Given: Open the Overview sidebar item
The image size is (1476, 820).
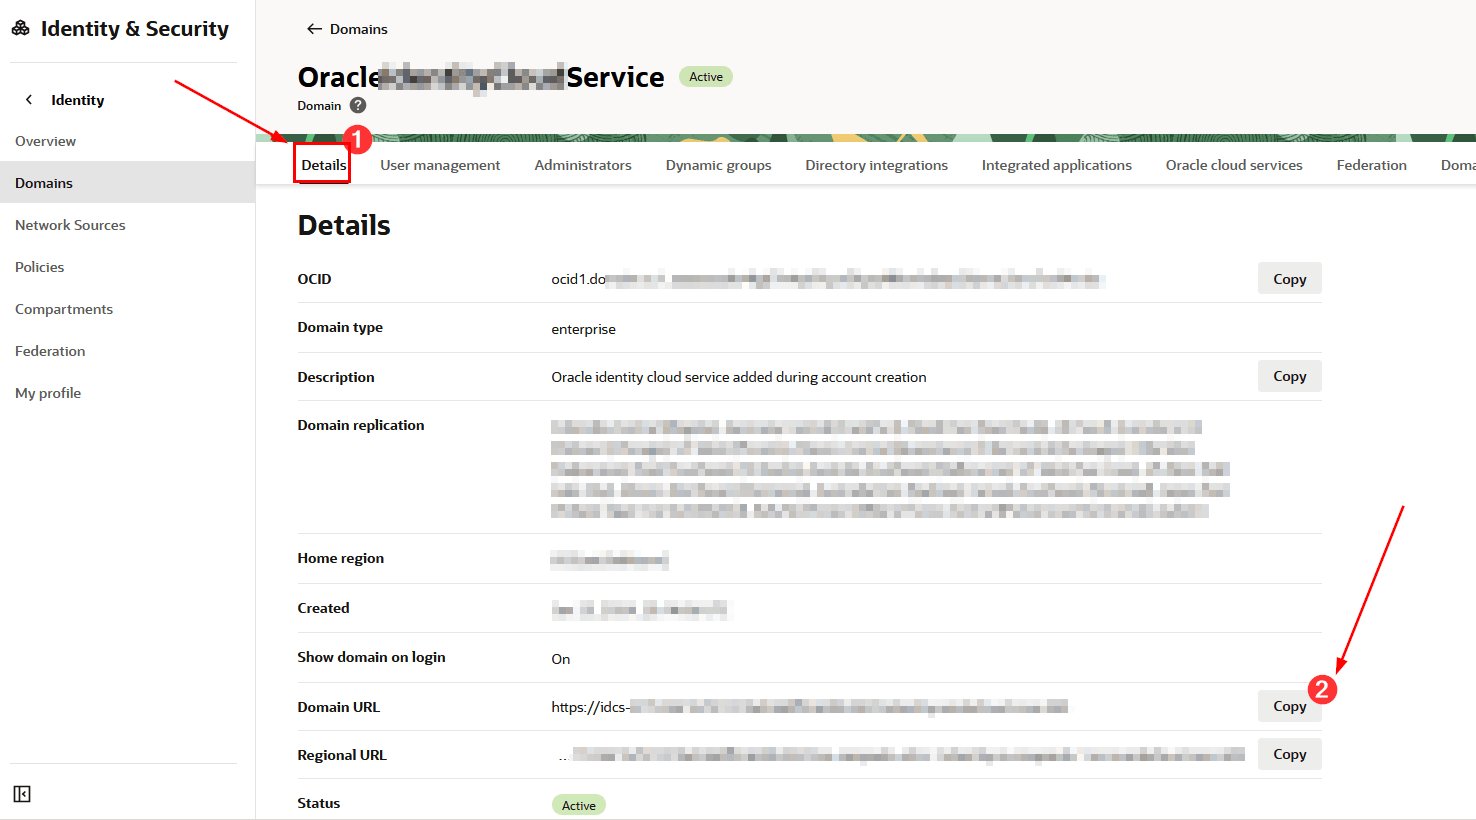Looking at the screenshot, I should click(x=45, y=141).
